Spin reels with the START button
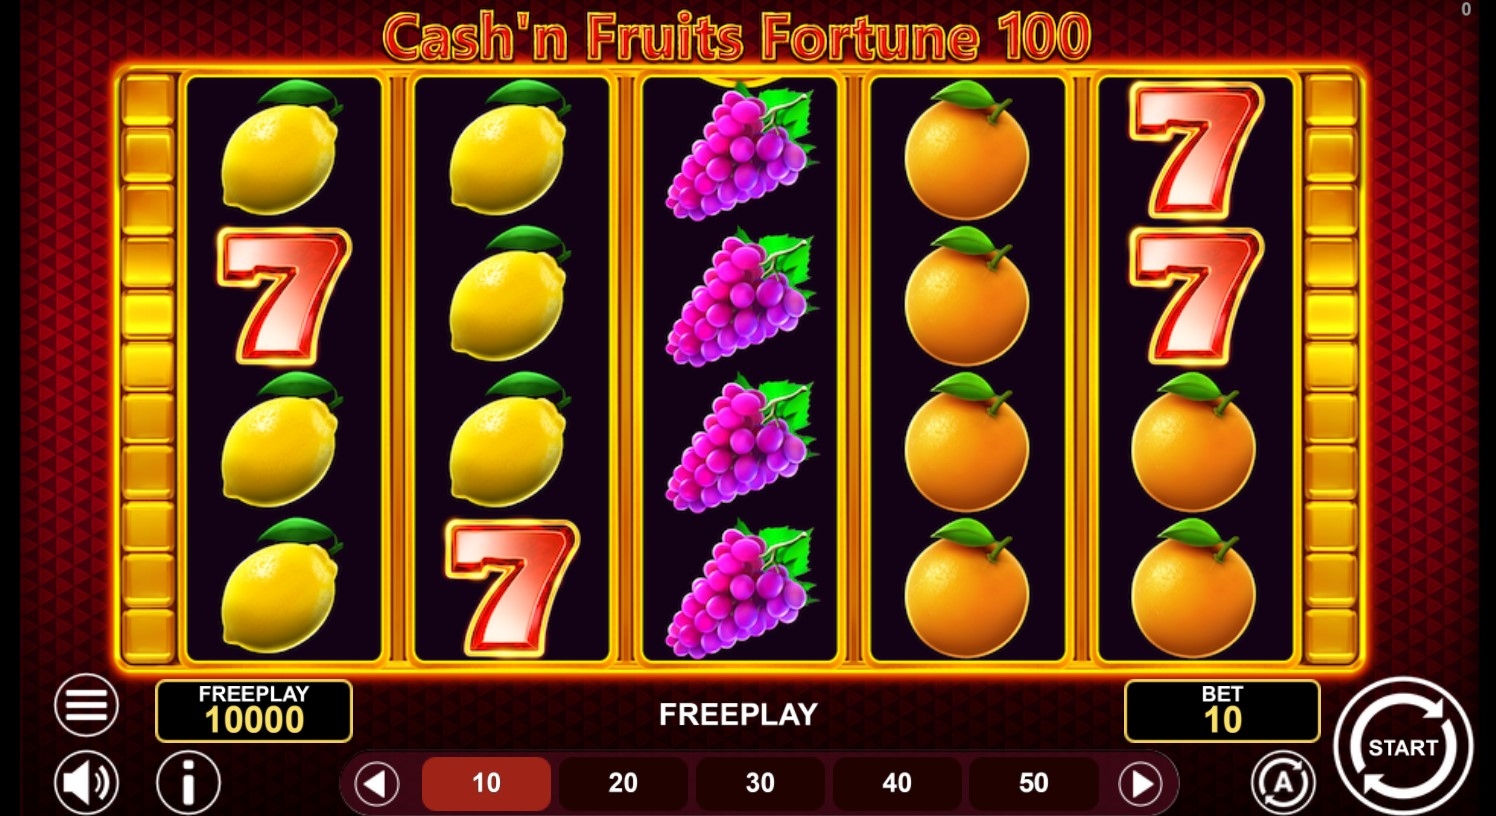The width and height of the screenshot is (1496, 816). coord(1403,746)
